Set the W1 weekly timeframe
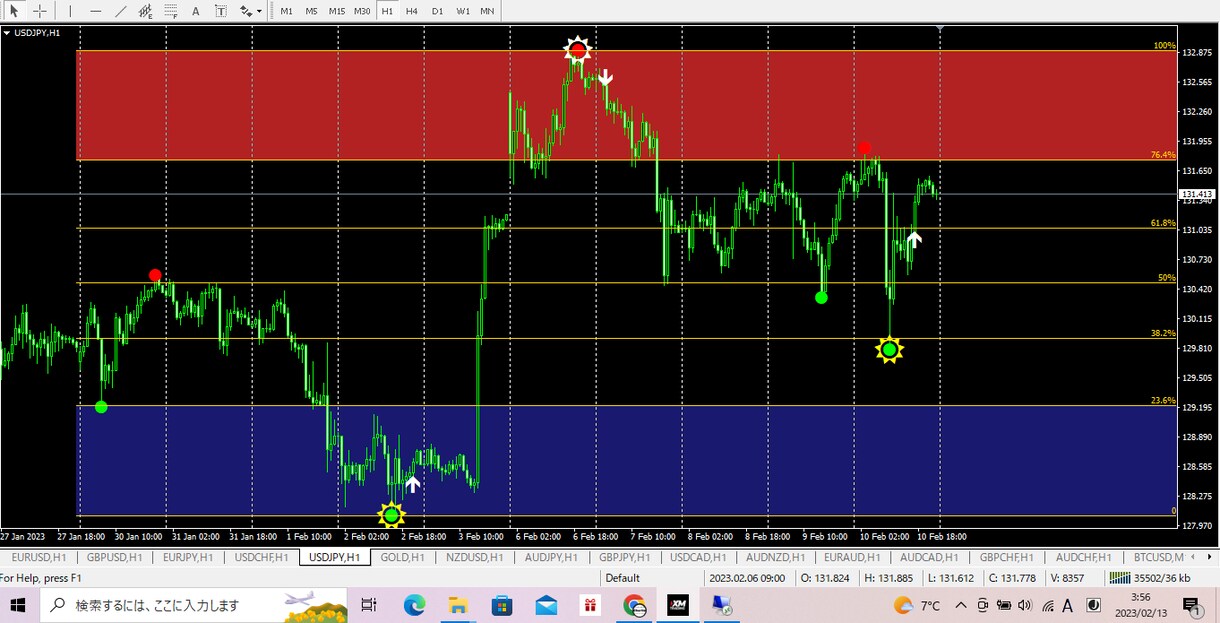Screen dimensions: 1220x623 (x=463, y=11)
